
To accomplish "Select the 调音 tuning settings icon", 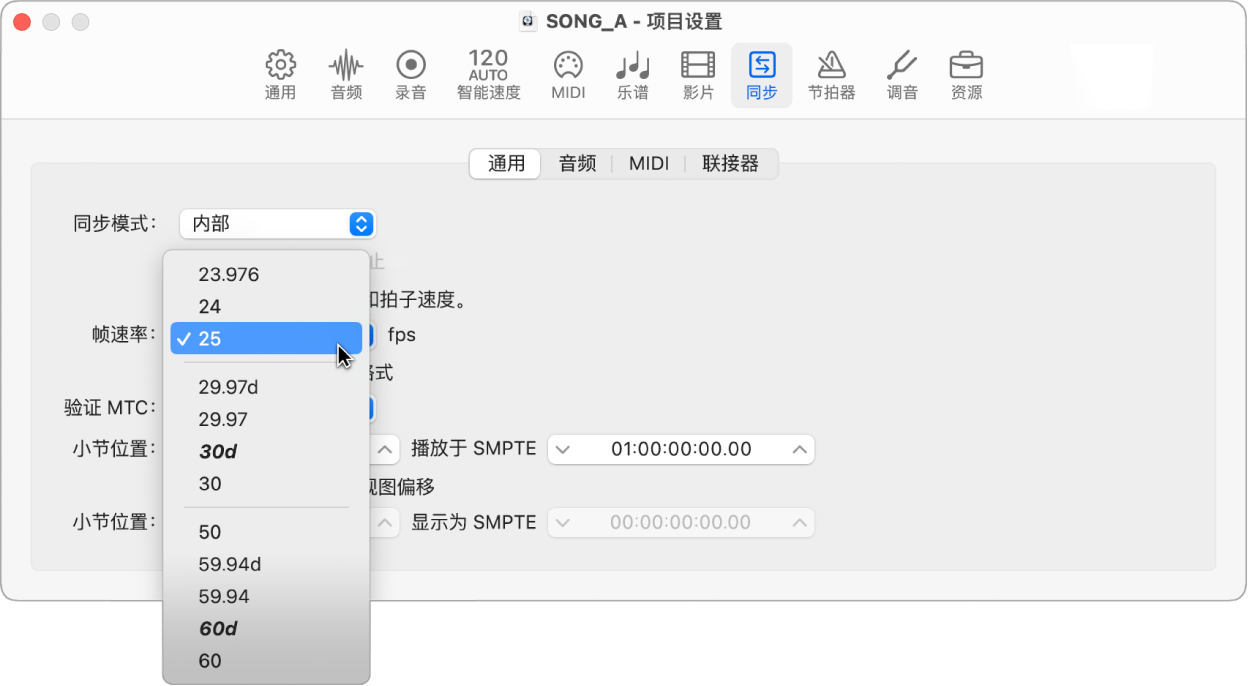I will (x=901, y=74).
